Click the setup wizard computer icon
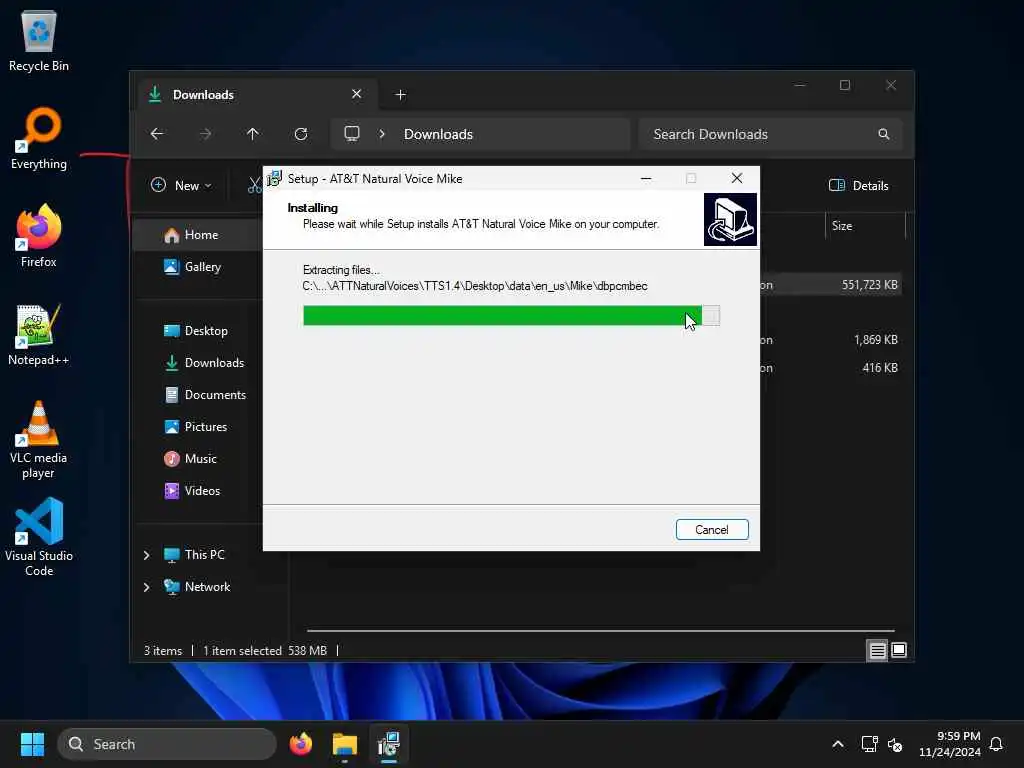The height and width of the screenshot is (768, 1024). click(x=730, y=219)
